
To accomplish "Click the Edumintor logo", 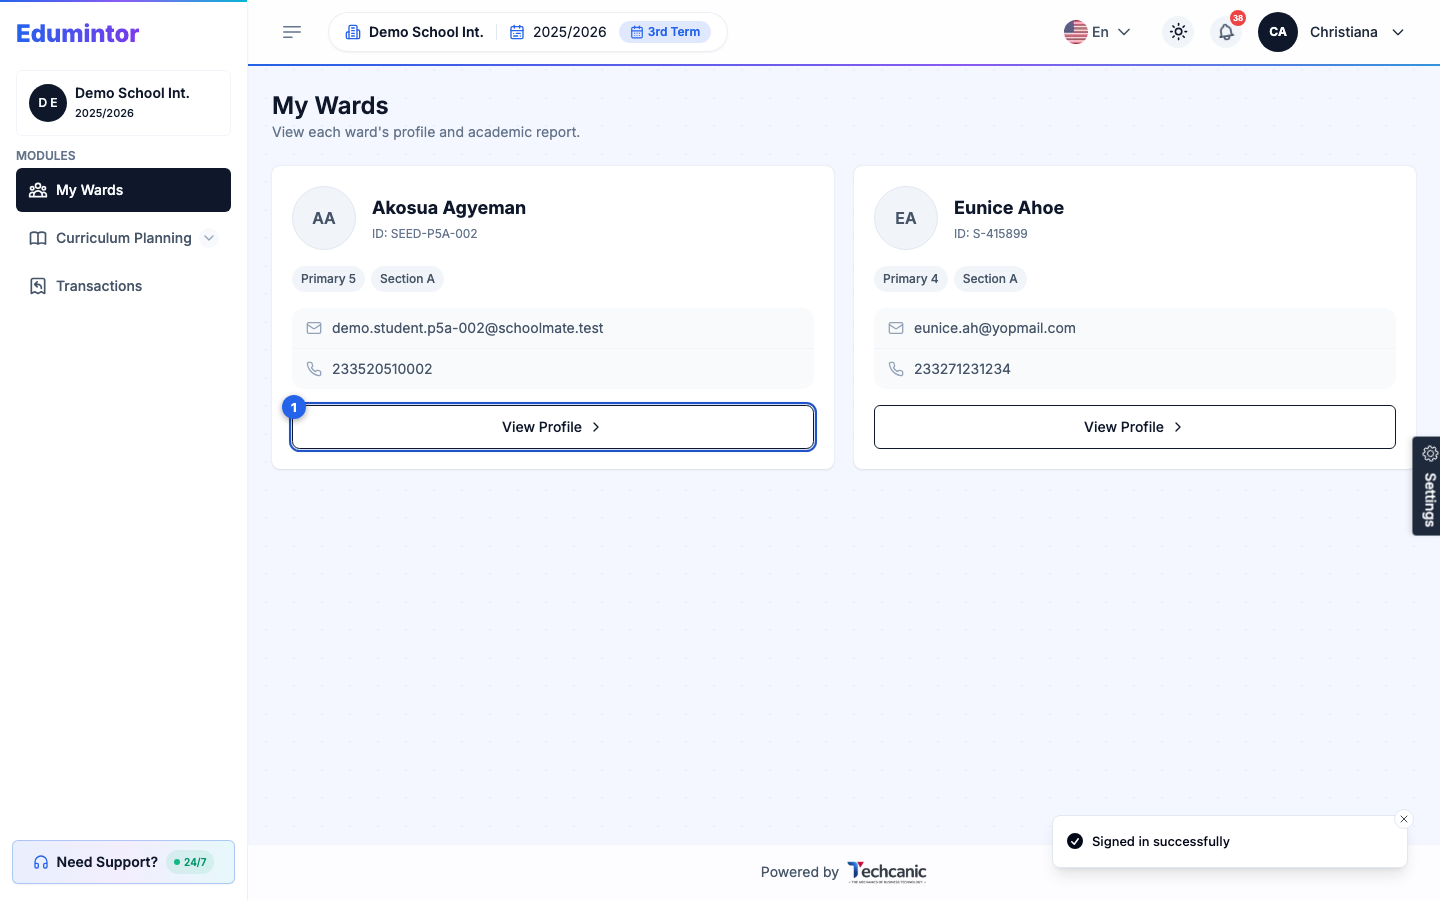I will [78, 33].
